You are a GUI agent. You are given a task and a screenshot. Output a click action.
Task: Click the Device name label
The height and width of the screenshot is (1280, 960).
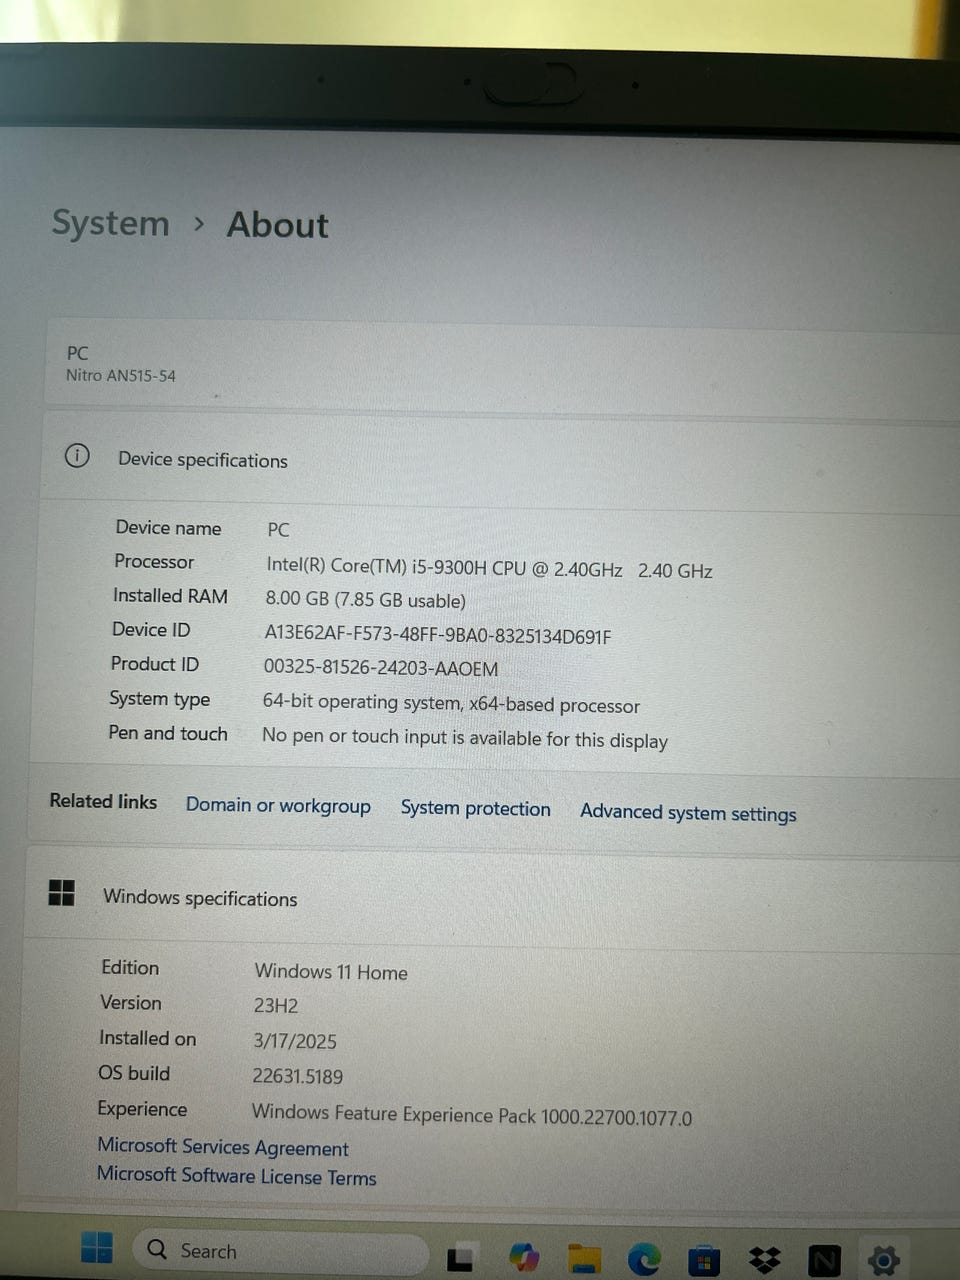pyautogui.click(x=168, y=528)
